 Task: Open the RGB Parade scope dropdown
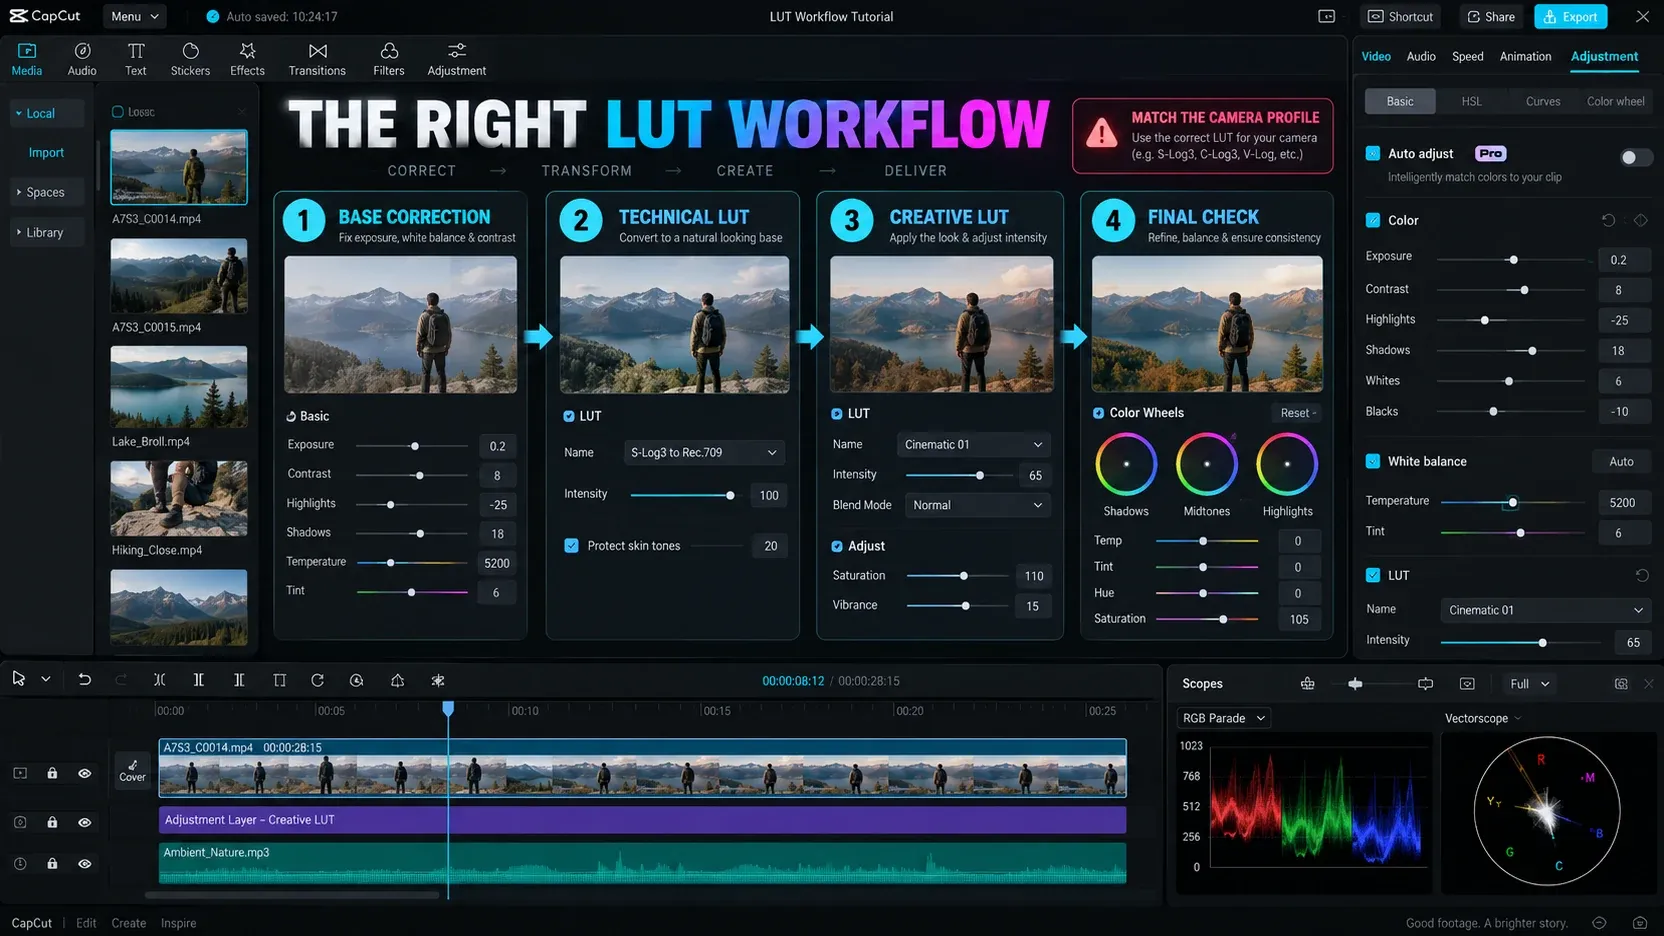[1224, 718]
